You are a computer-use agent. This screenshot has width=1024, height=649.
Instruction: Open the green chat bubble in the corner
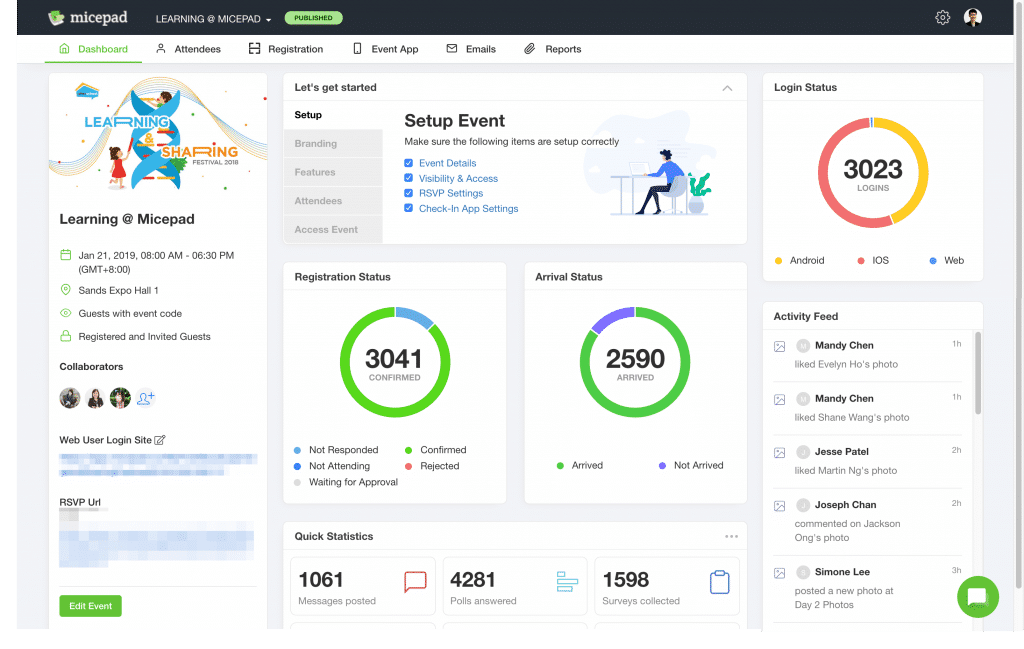click(x=977, y=597)
